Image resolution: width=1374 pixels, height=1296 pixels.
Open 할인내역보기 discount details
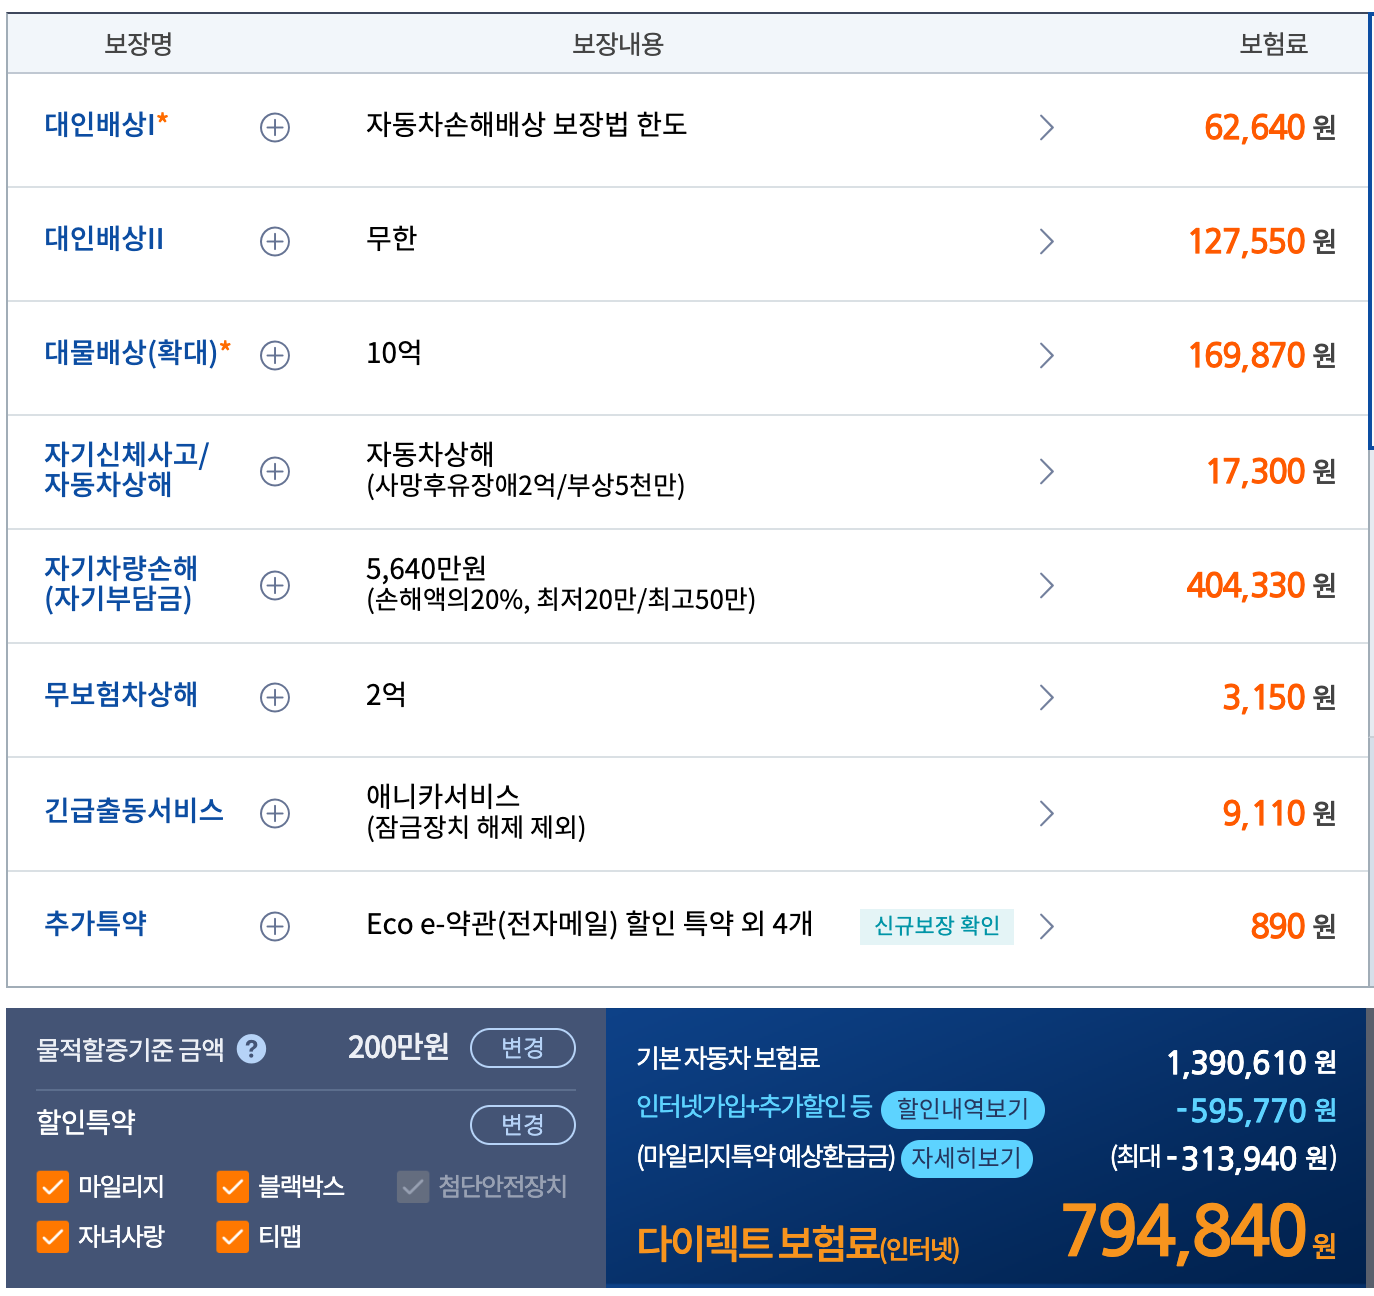coord(962,1110)
